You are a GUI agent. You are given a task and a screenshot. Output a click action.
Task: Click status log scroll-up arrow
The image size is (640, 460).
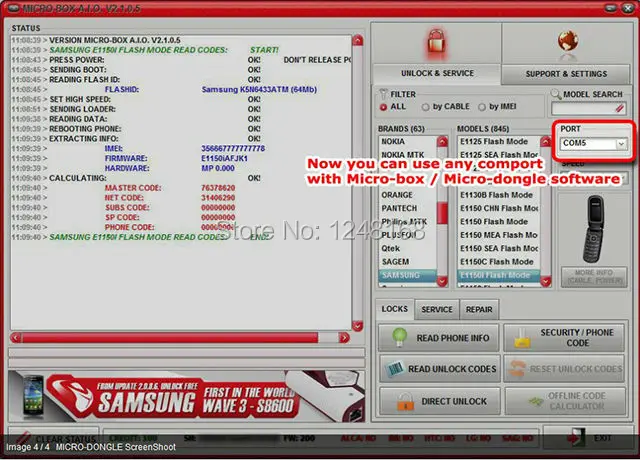click(x=358, y=40)
